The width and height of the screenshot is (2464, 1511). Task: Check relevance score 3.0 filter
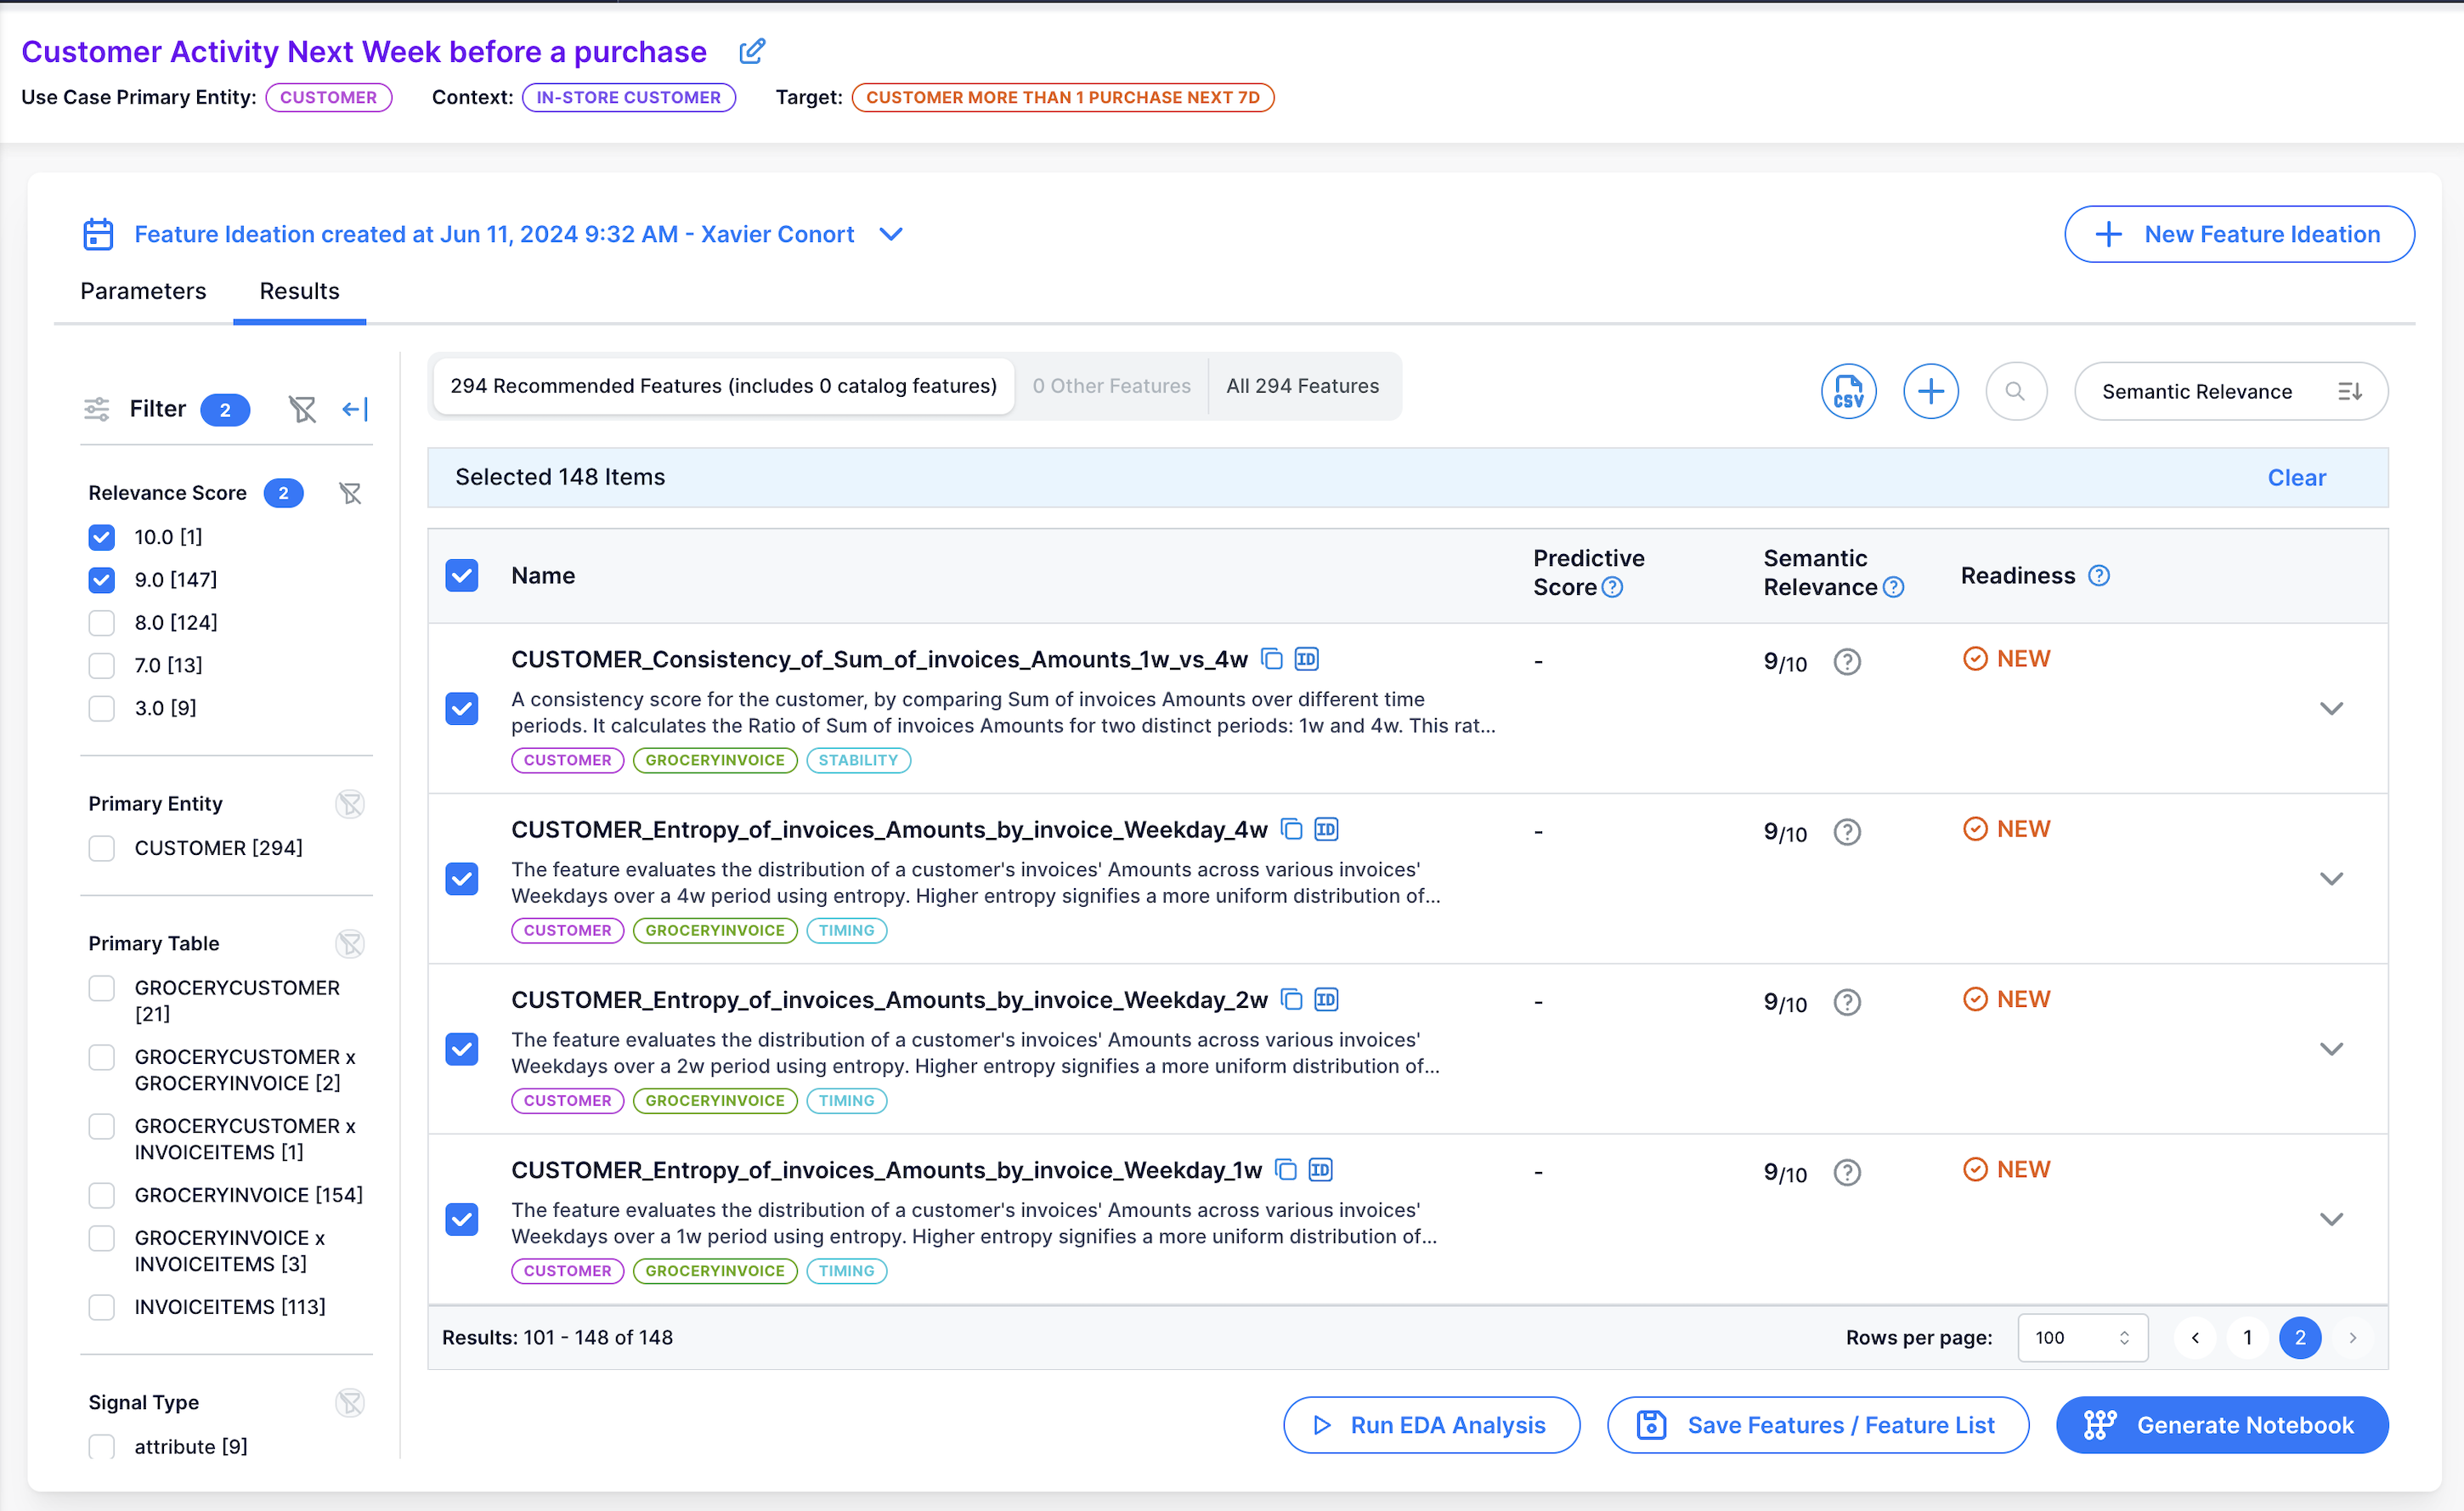coord(101,708)
